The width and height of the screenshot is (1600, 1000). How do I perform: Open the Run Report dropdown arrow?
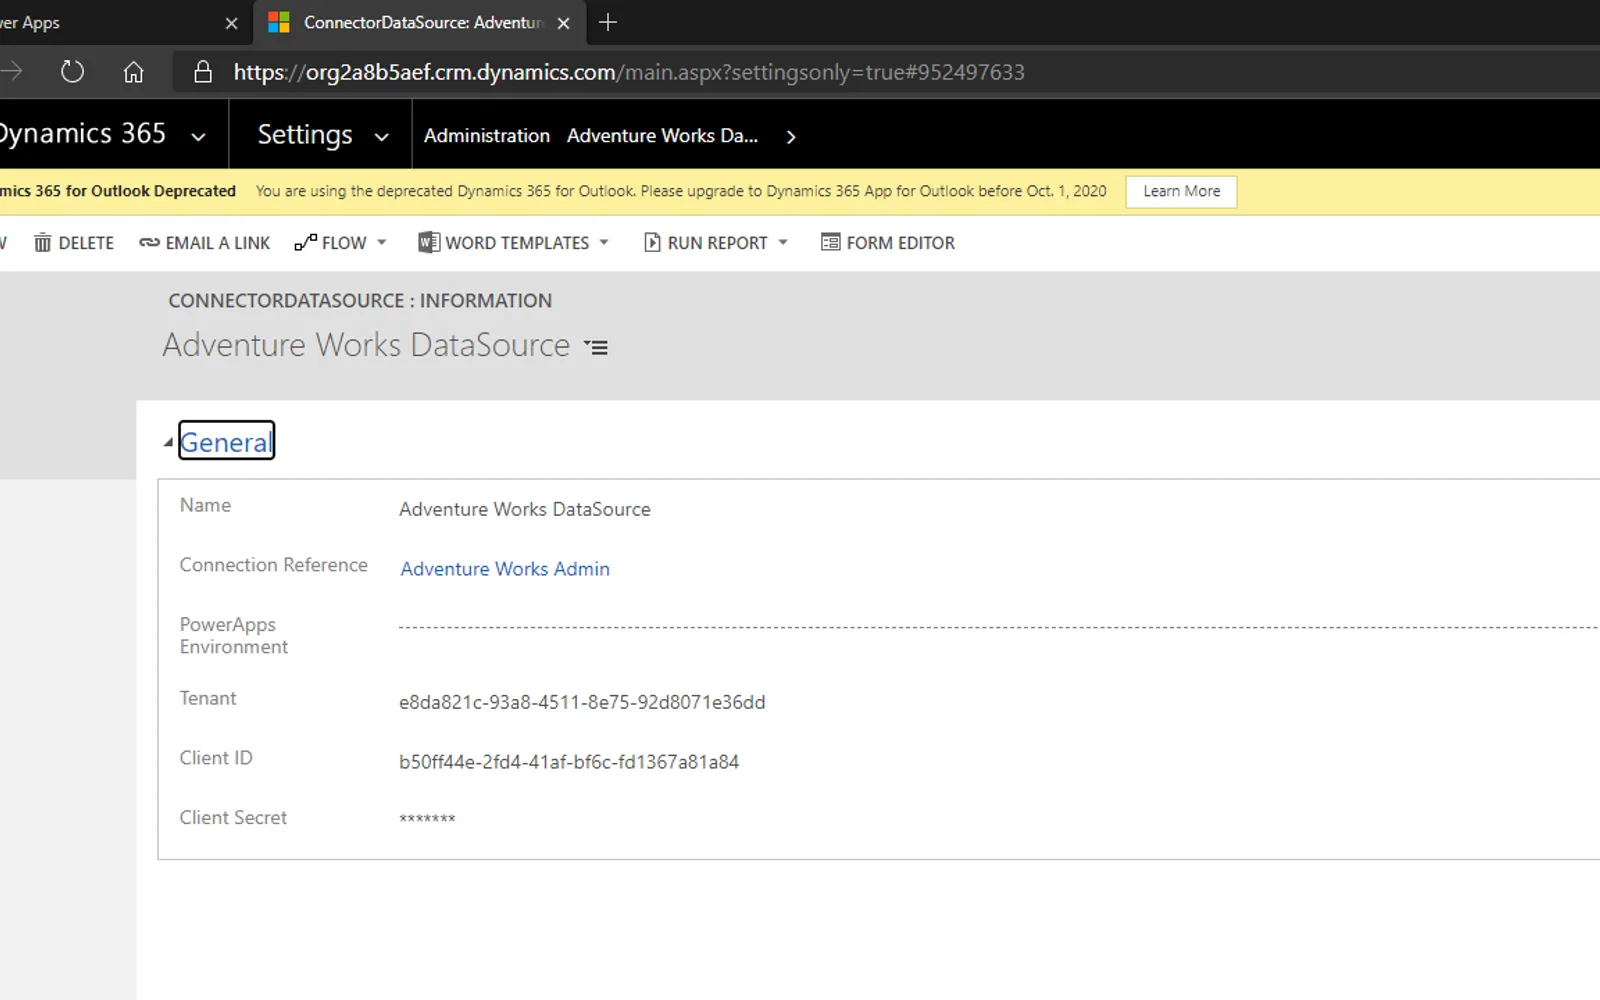[x=783, y=243]
